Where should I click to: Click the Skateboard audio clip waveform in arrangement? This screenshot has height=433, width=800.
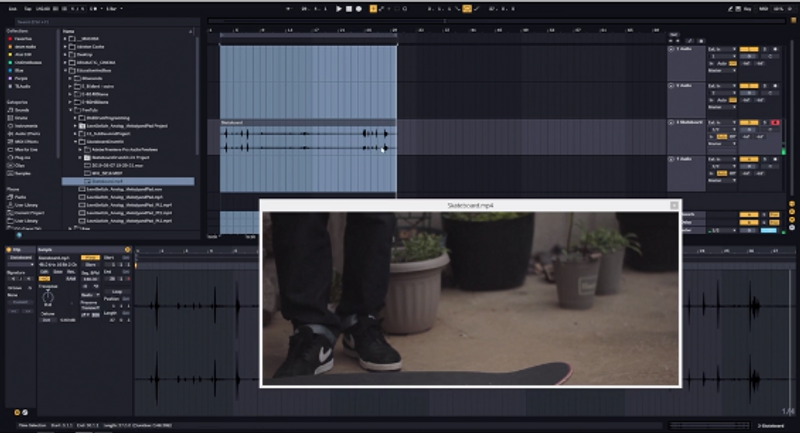pyautogui.click(x=308, y=140)
